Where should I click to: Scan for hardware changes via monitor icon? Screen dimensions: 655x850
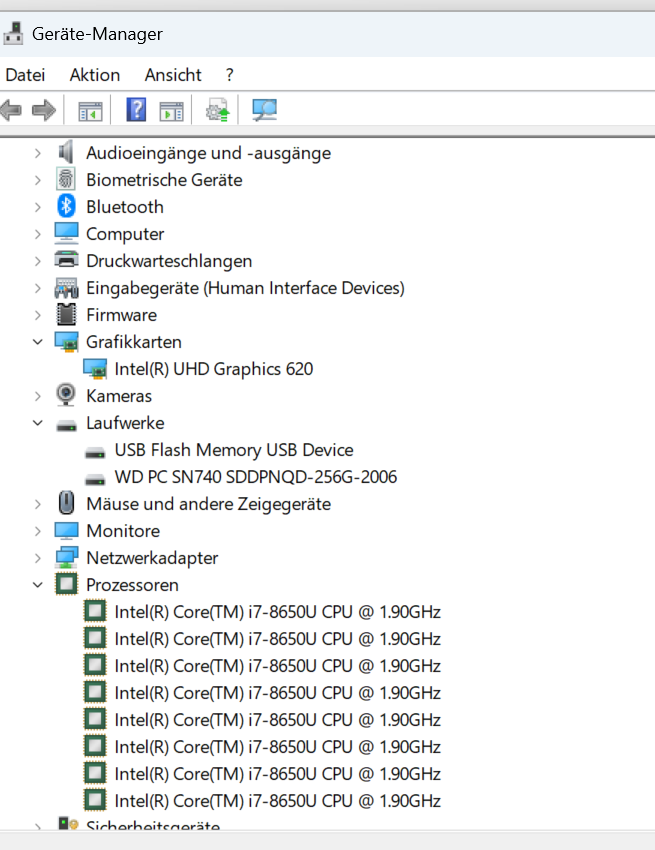[265, 110]
